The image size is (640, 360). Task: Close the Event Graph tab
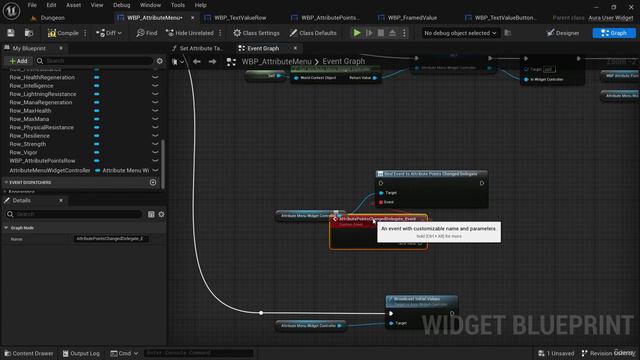coord(295,48)
